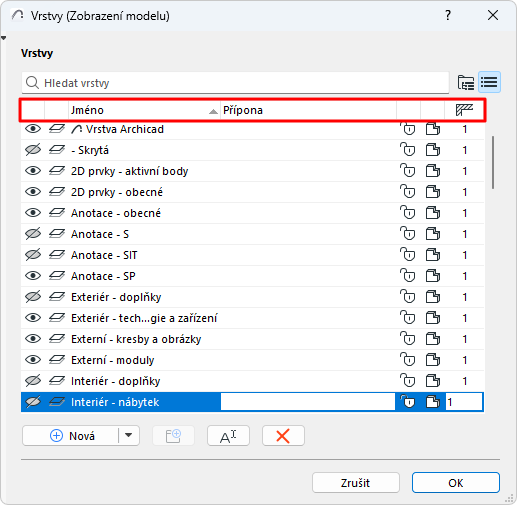Confirm with the OK button
This screenshot has width=517, height=505.
(x=456, y=483)
